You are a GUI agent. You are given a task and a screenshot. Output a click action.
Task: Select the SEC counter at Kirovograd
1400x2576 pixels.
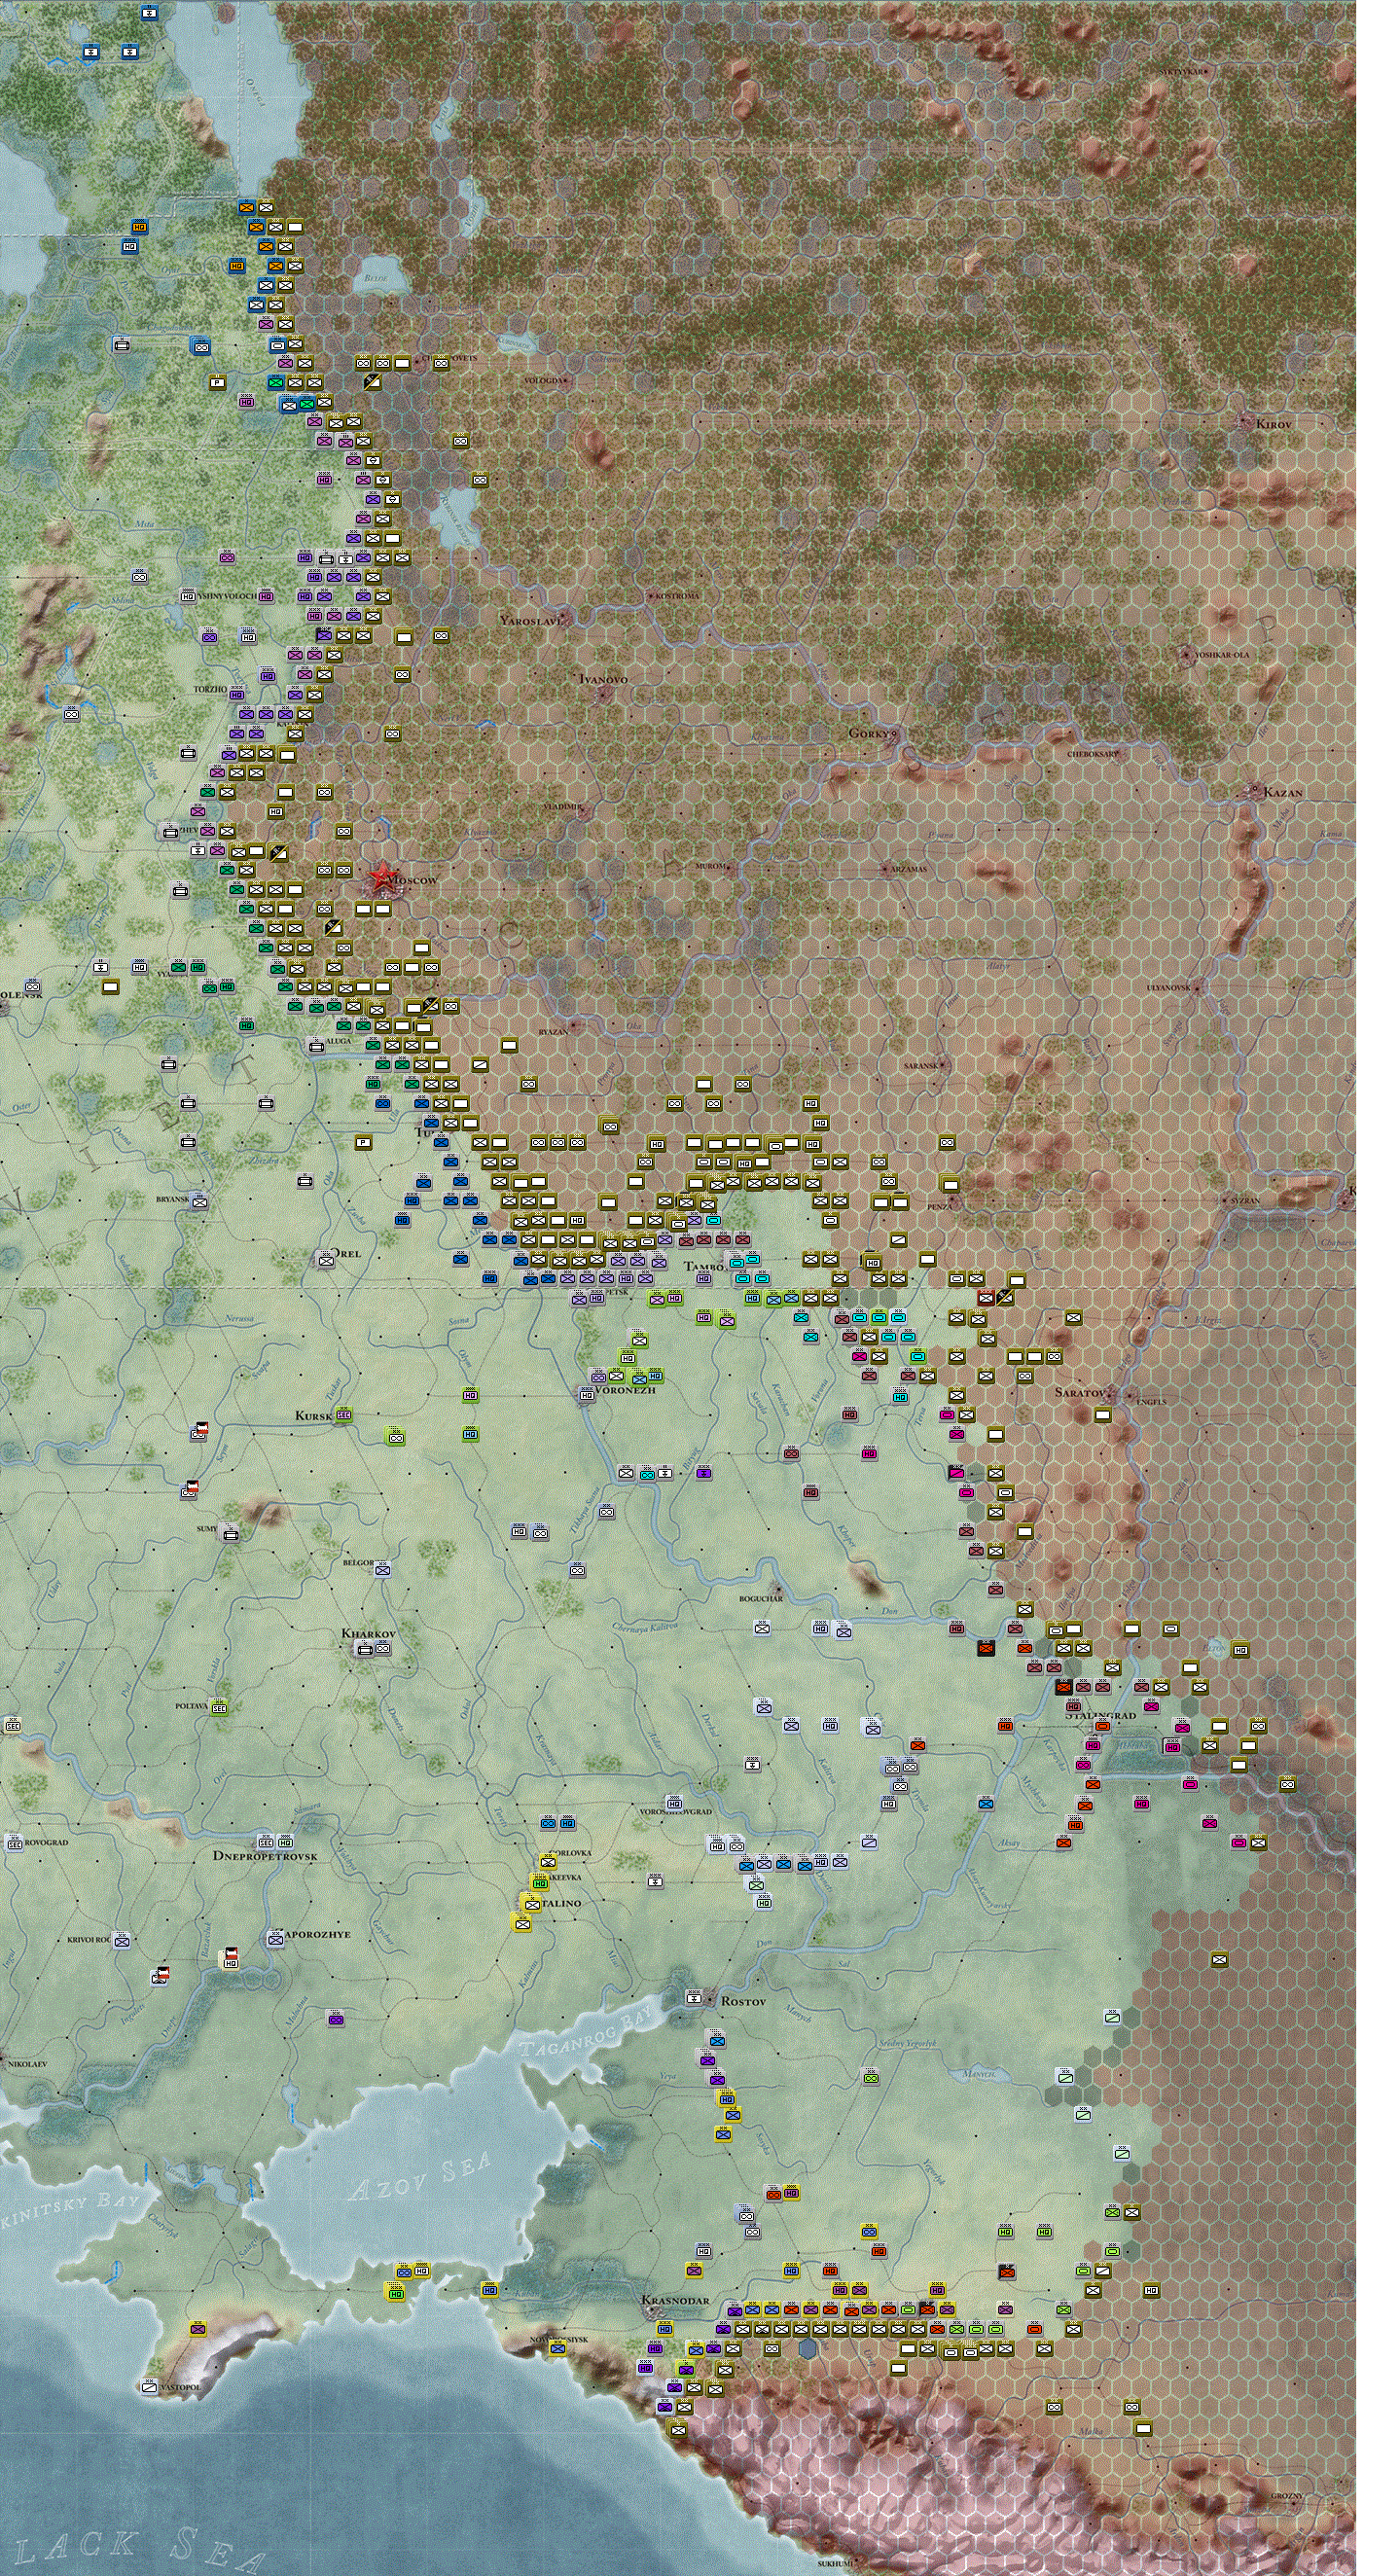point(14,1843)
